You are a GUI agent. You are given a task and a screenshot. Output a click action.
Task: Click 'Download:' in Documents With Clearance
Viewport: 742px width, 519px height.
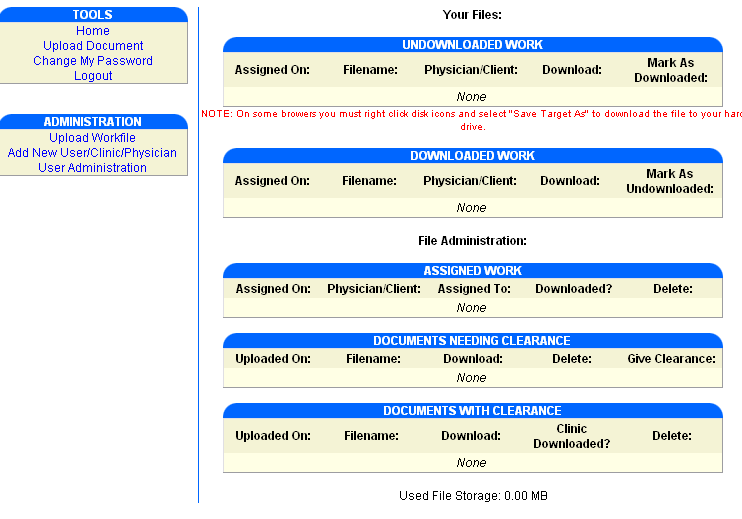coord(471,436)
